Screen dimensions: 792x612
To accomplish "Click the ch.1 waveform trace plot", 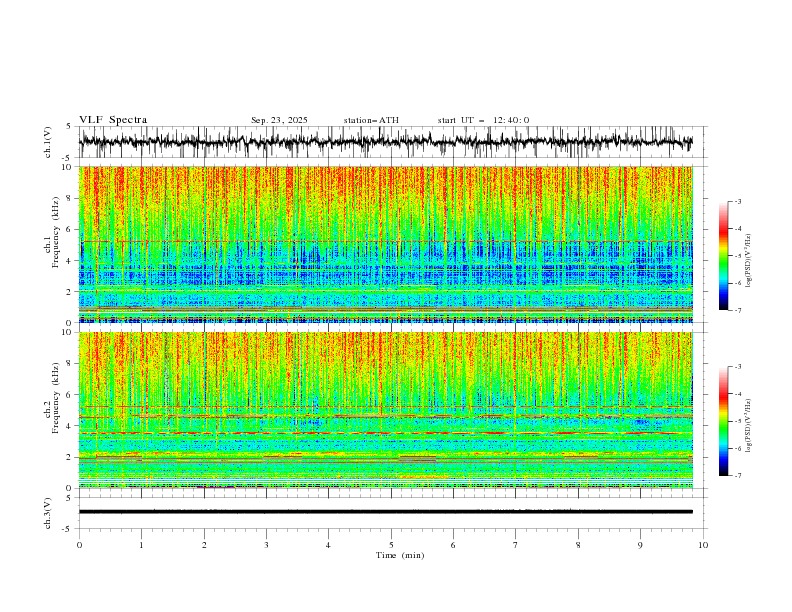I will pos(386,142).
